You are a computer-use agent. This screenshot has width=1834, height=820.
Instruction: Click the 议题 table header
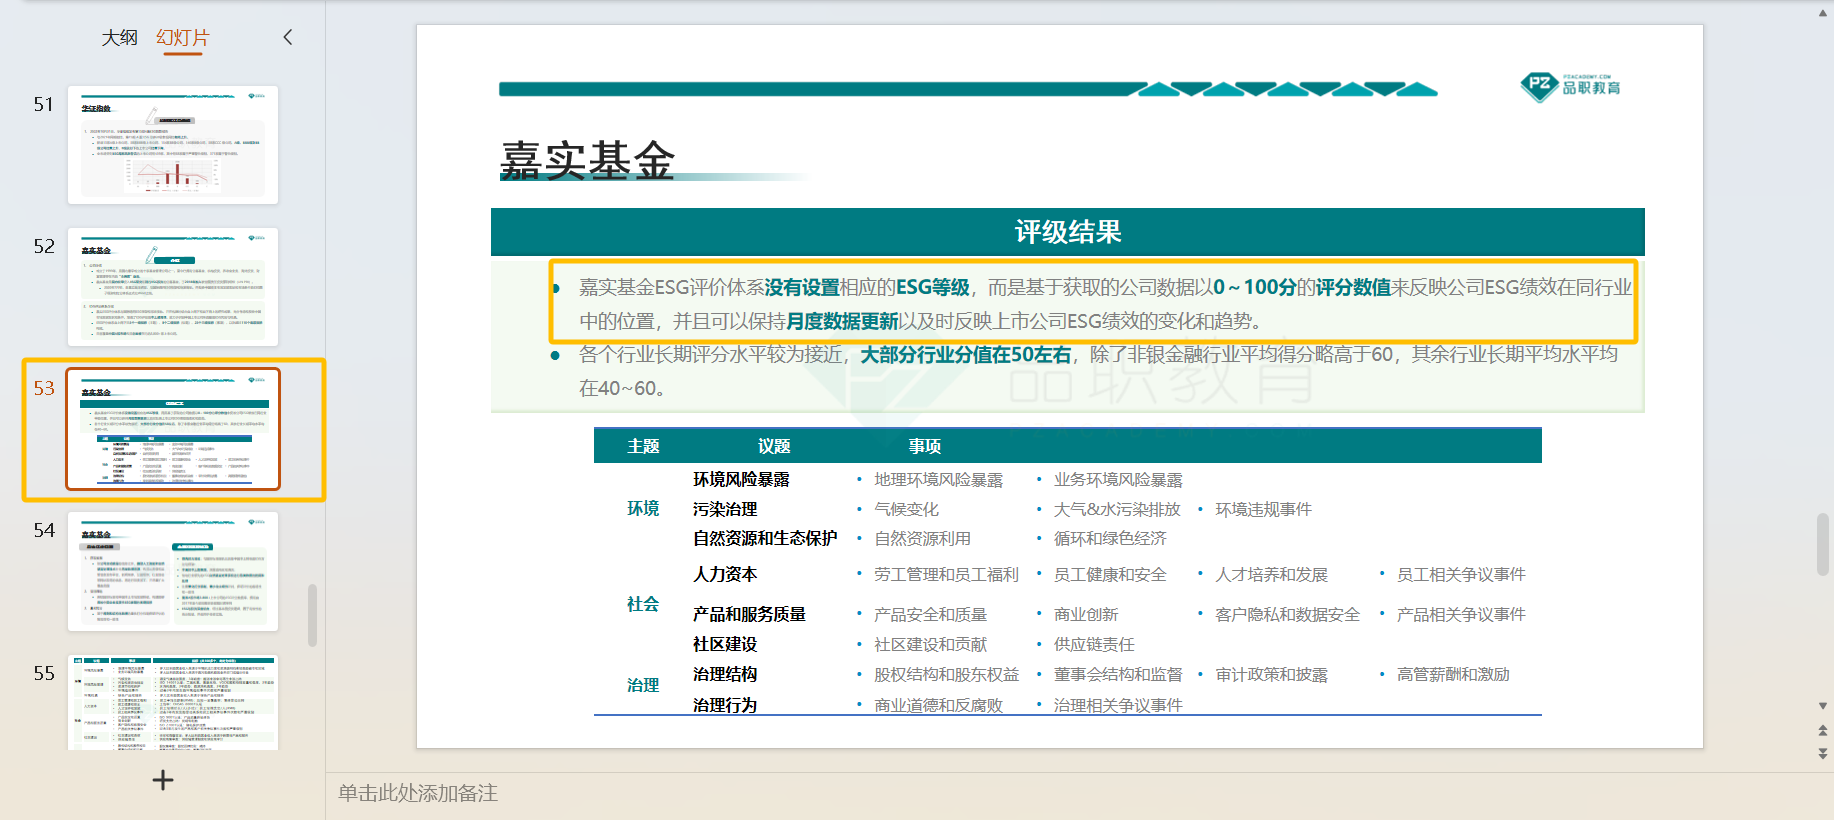click(x=774, y=446)
